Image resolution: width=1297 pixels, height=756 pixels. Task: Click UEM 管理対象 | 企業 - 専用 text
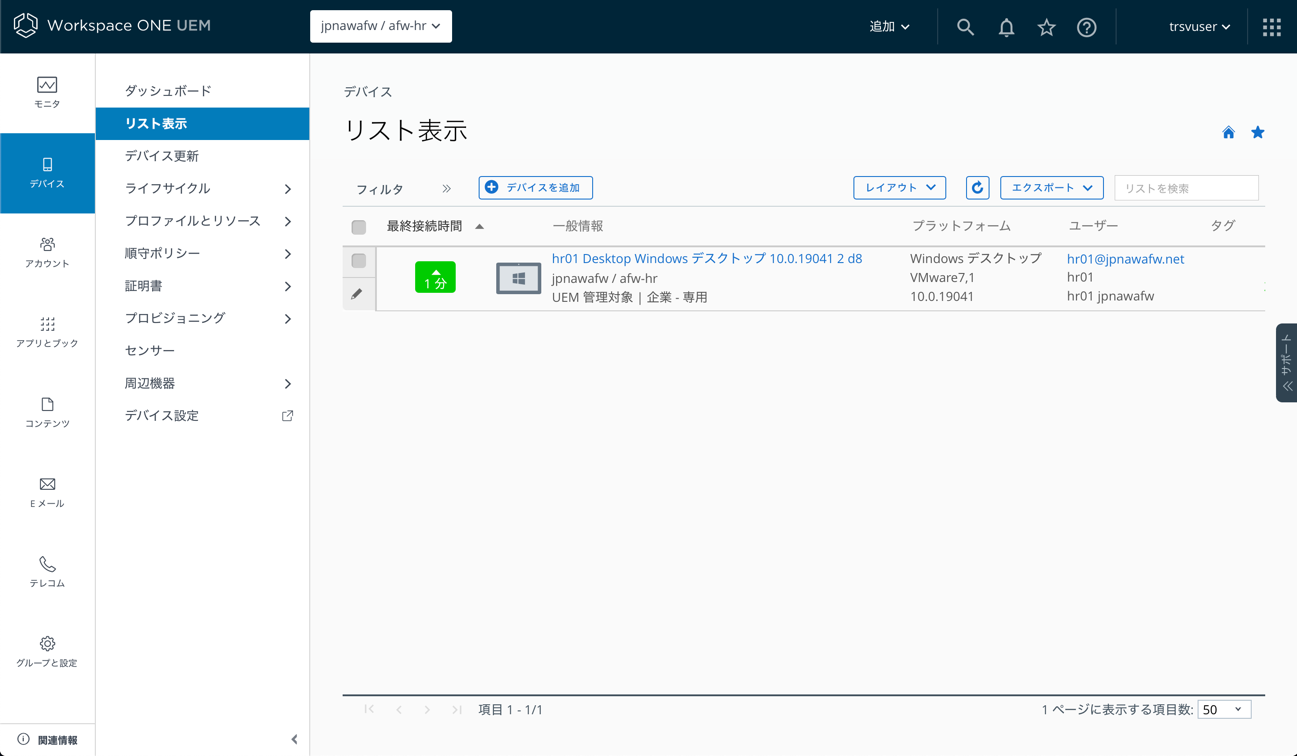[630, 297]
